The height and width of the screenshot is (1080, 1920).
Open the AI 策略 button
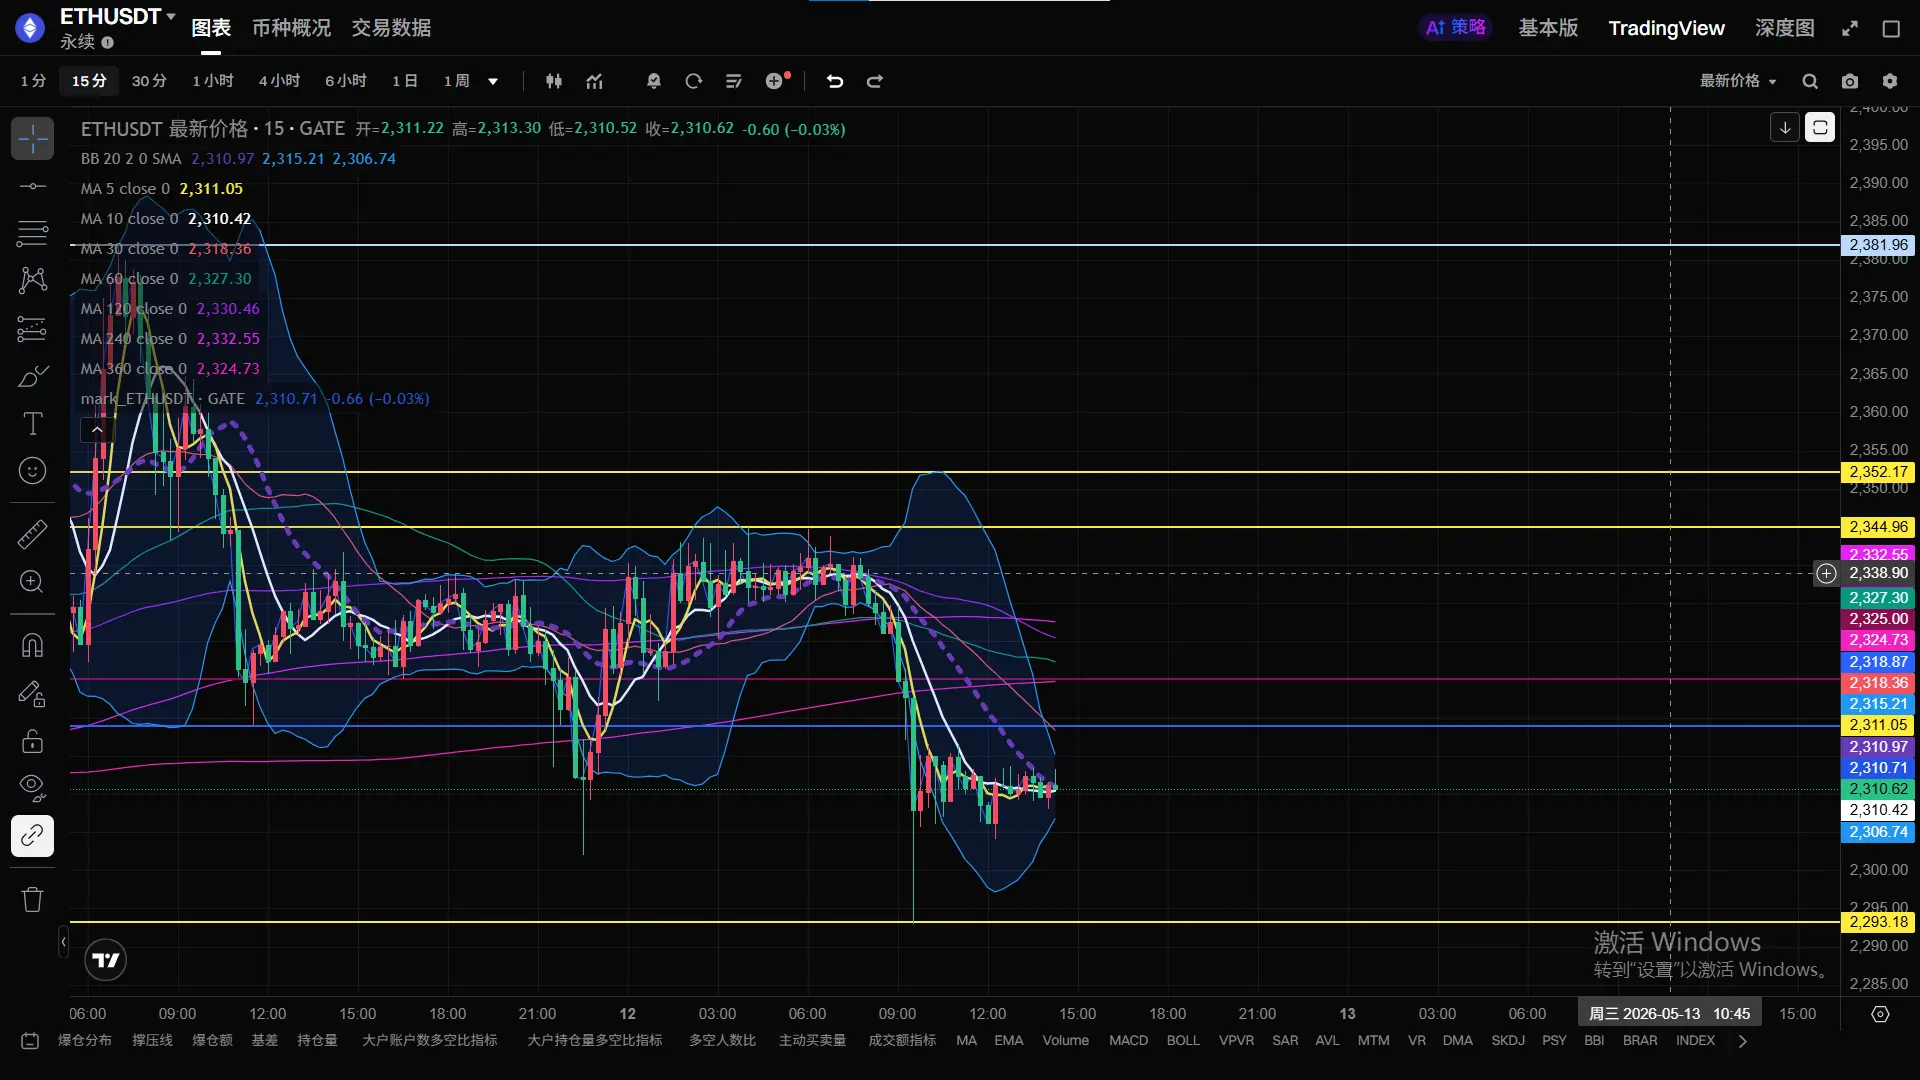tap(1456, 28)
